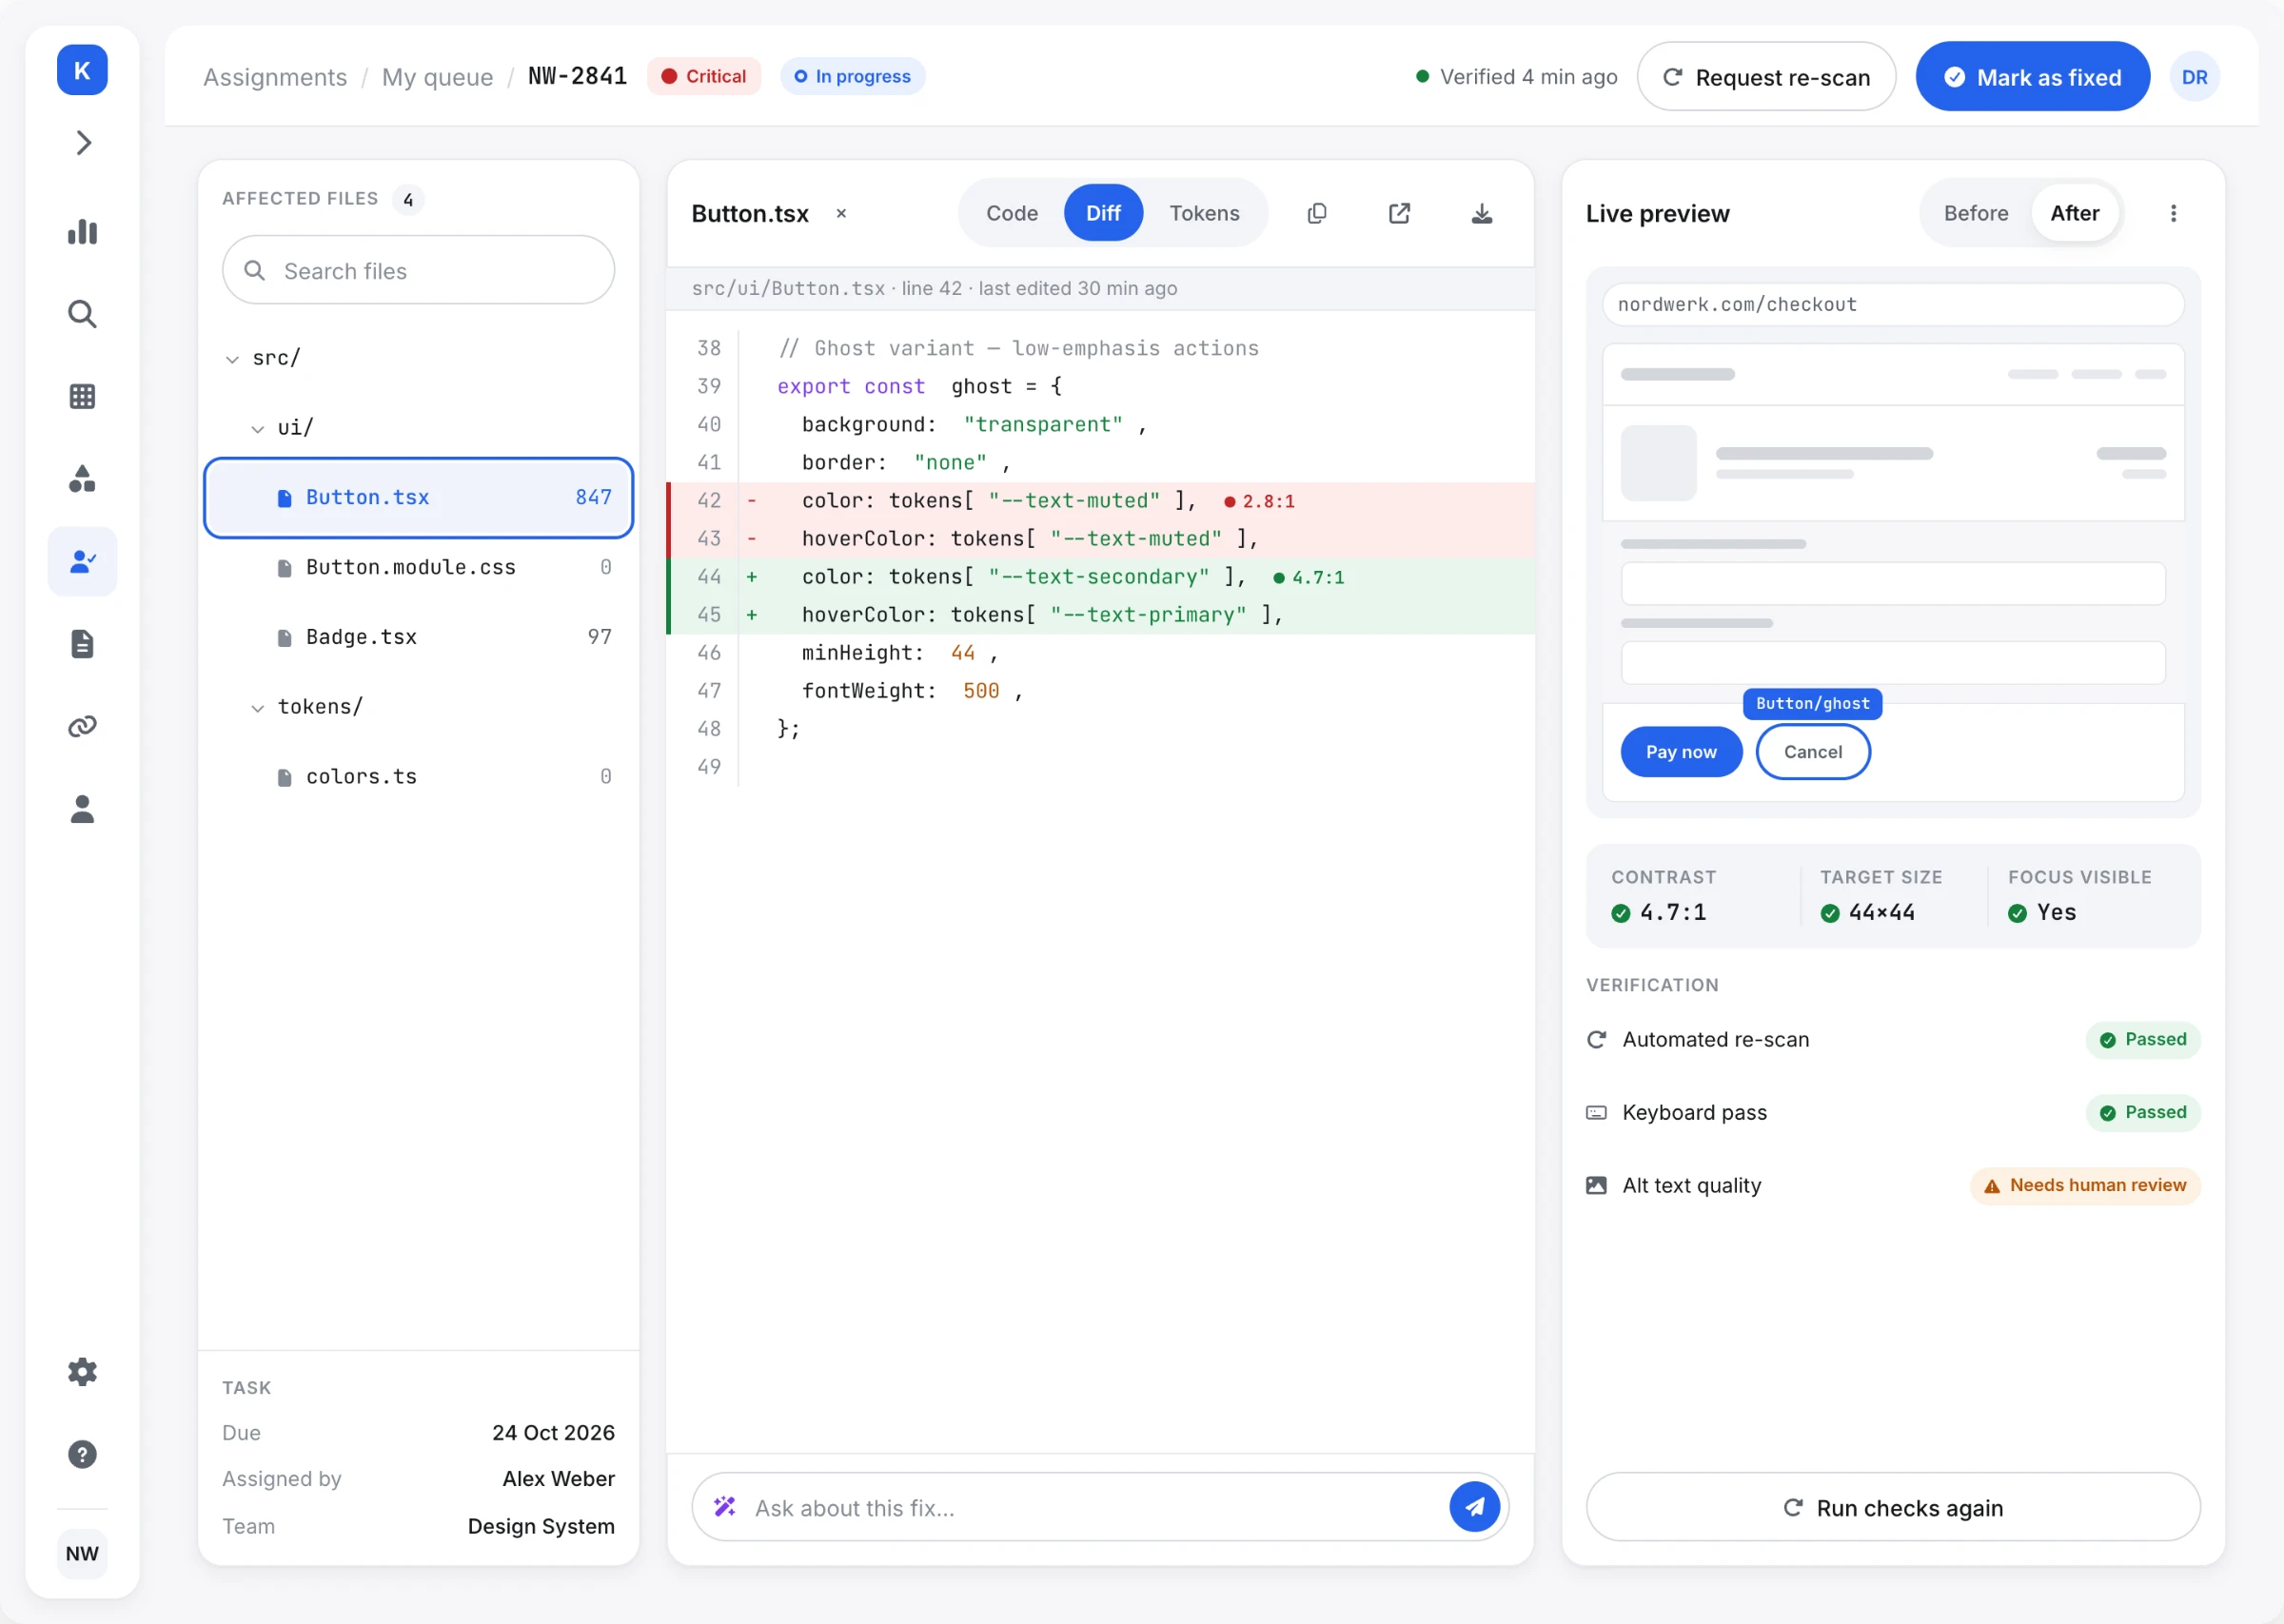Viewport: 2284px width, 1624px height.
Task: Click the nordwerk.com/checkout URL bar
Action: click(1893, 304)
